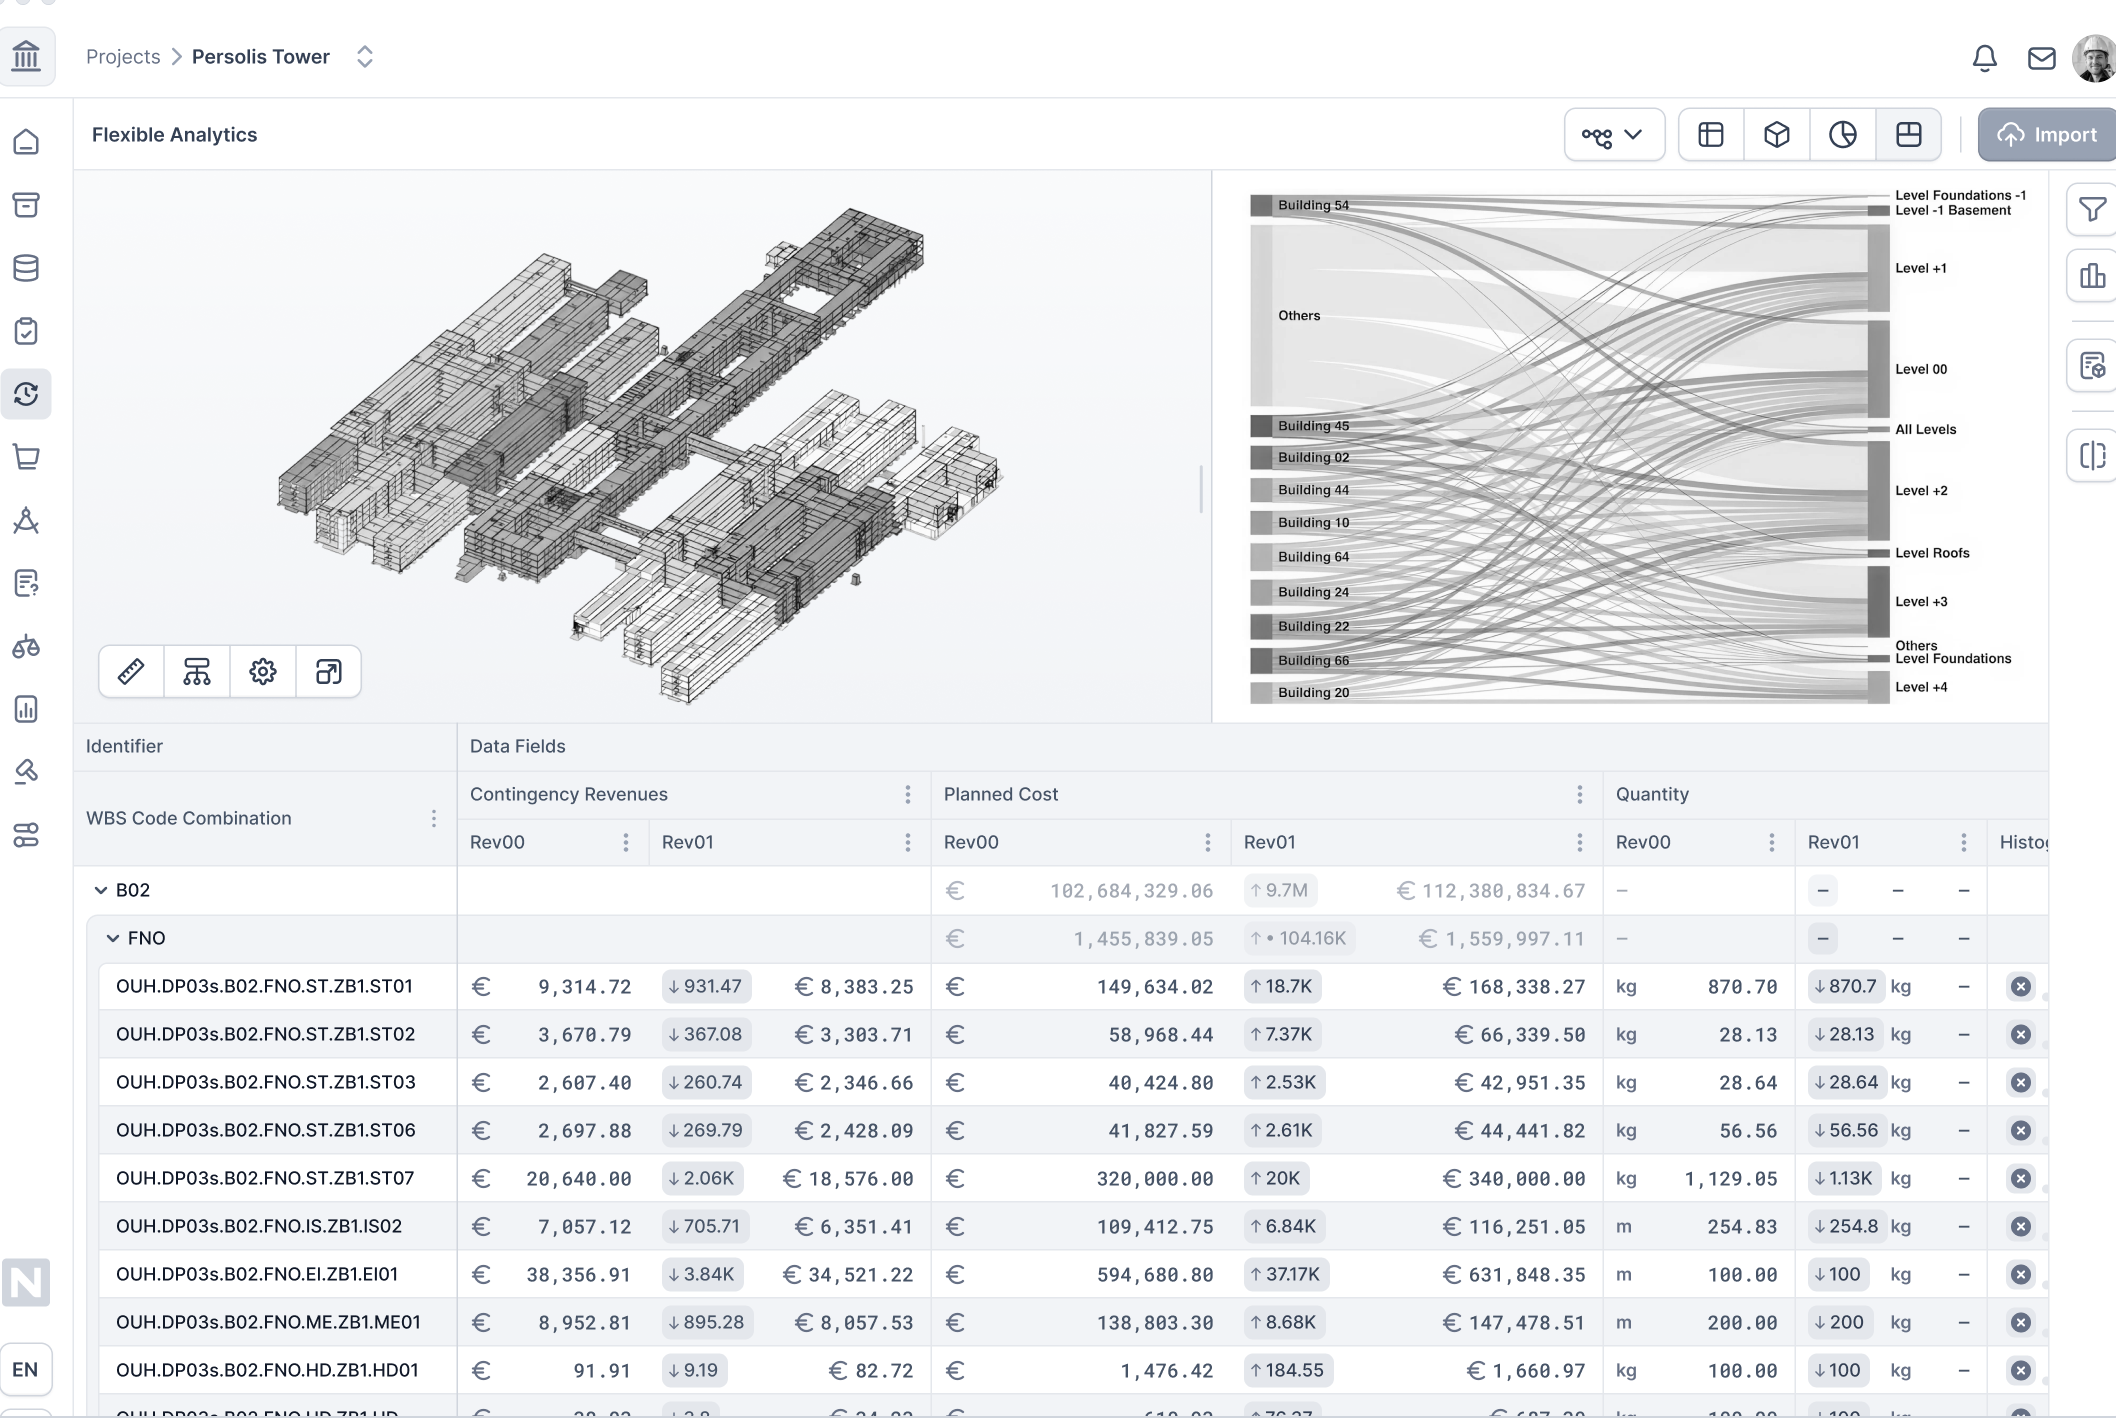Open Contingency Revenues column options
Screen dimensions: 2116x1418
tap(908, 794)
